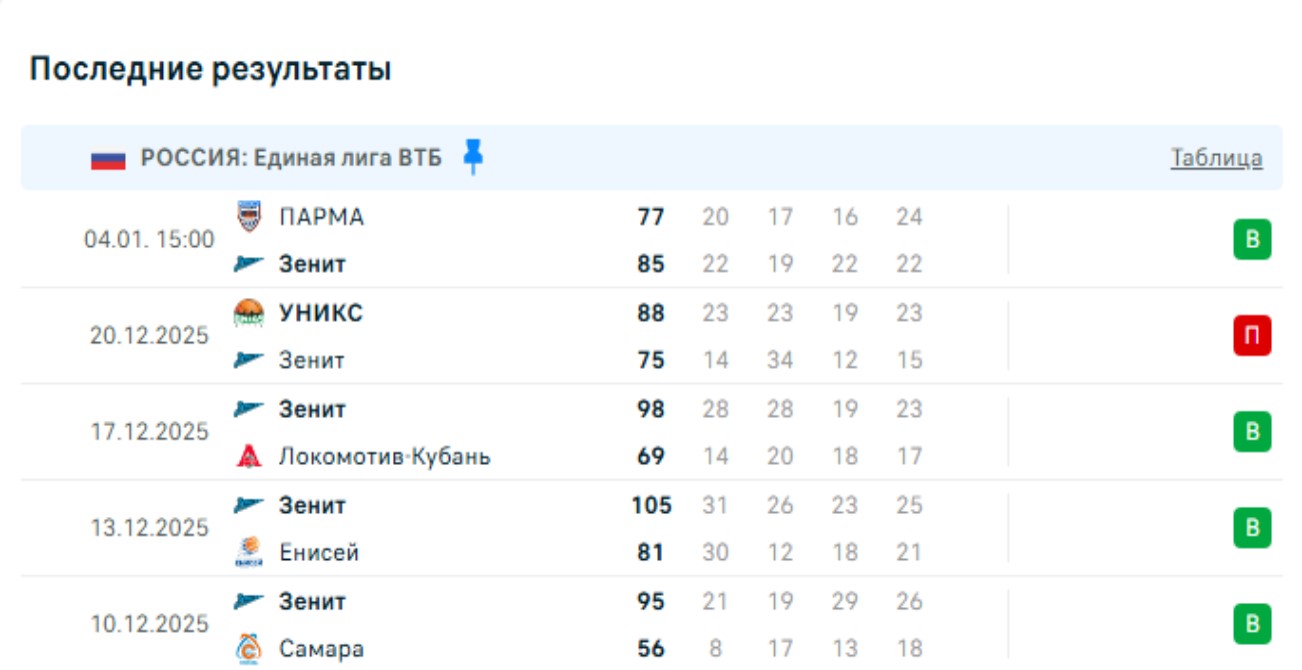The width and height of the screenshot is (1302, 670).
Task: Click the 04.01. 15:00 match date
Action: point(149,240)
